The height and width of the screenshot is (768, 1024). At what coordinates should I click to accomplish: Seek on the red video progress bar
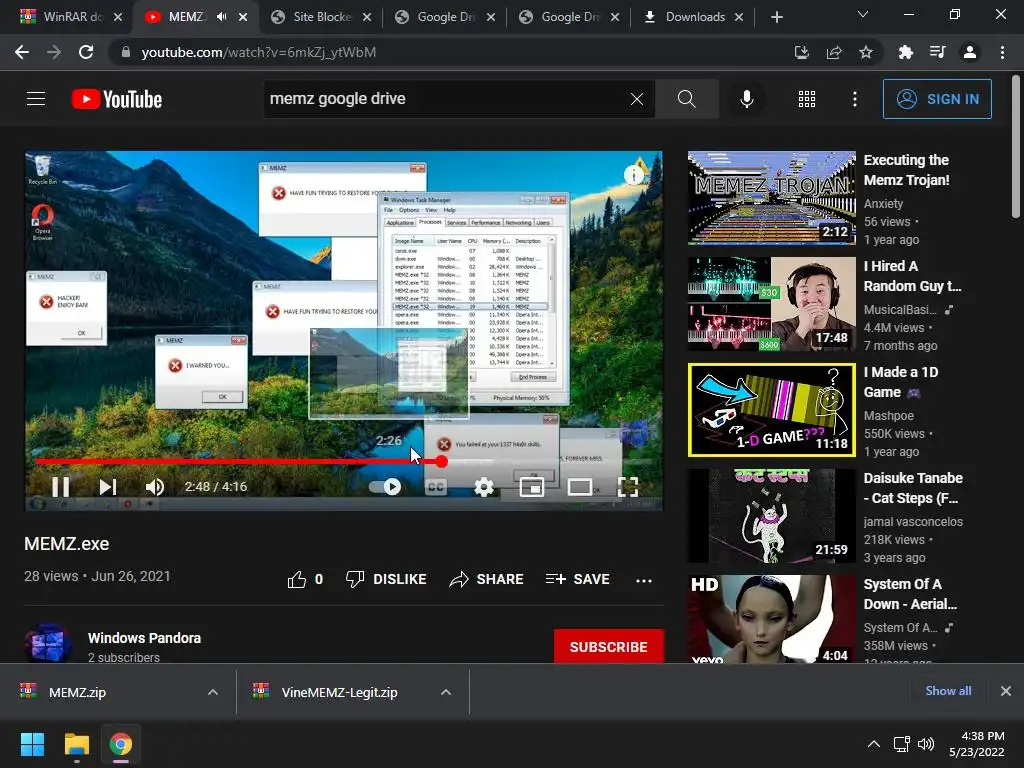[344, 462]
